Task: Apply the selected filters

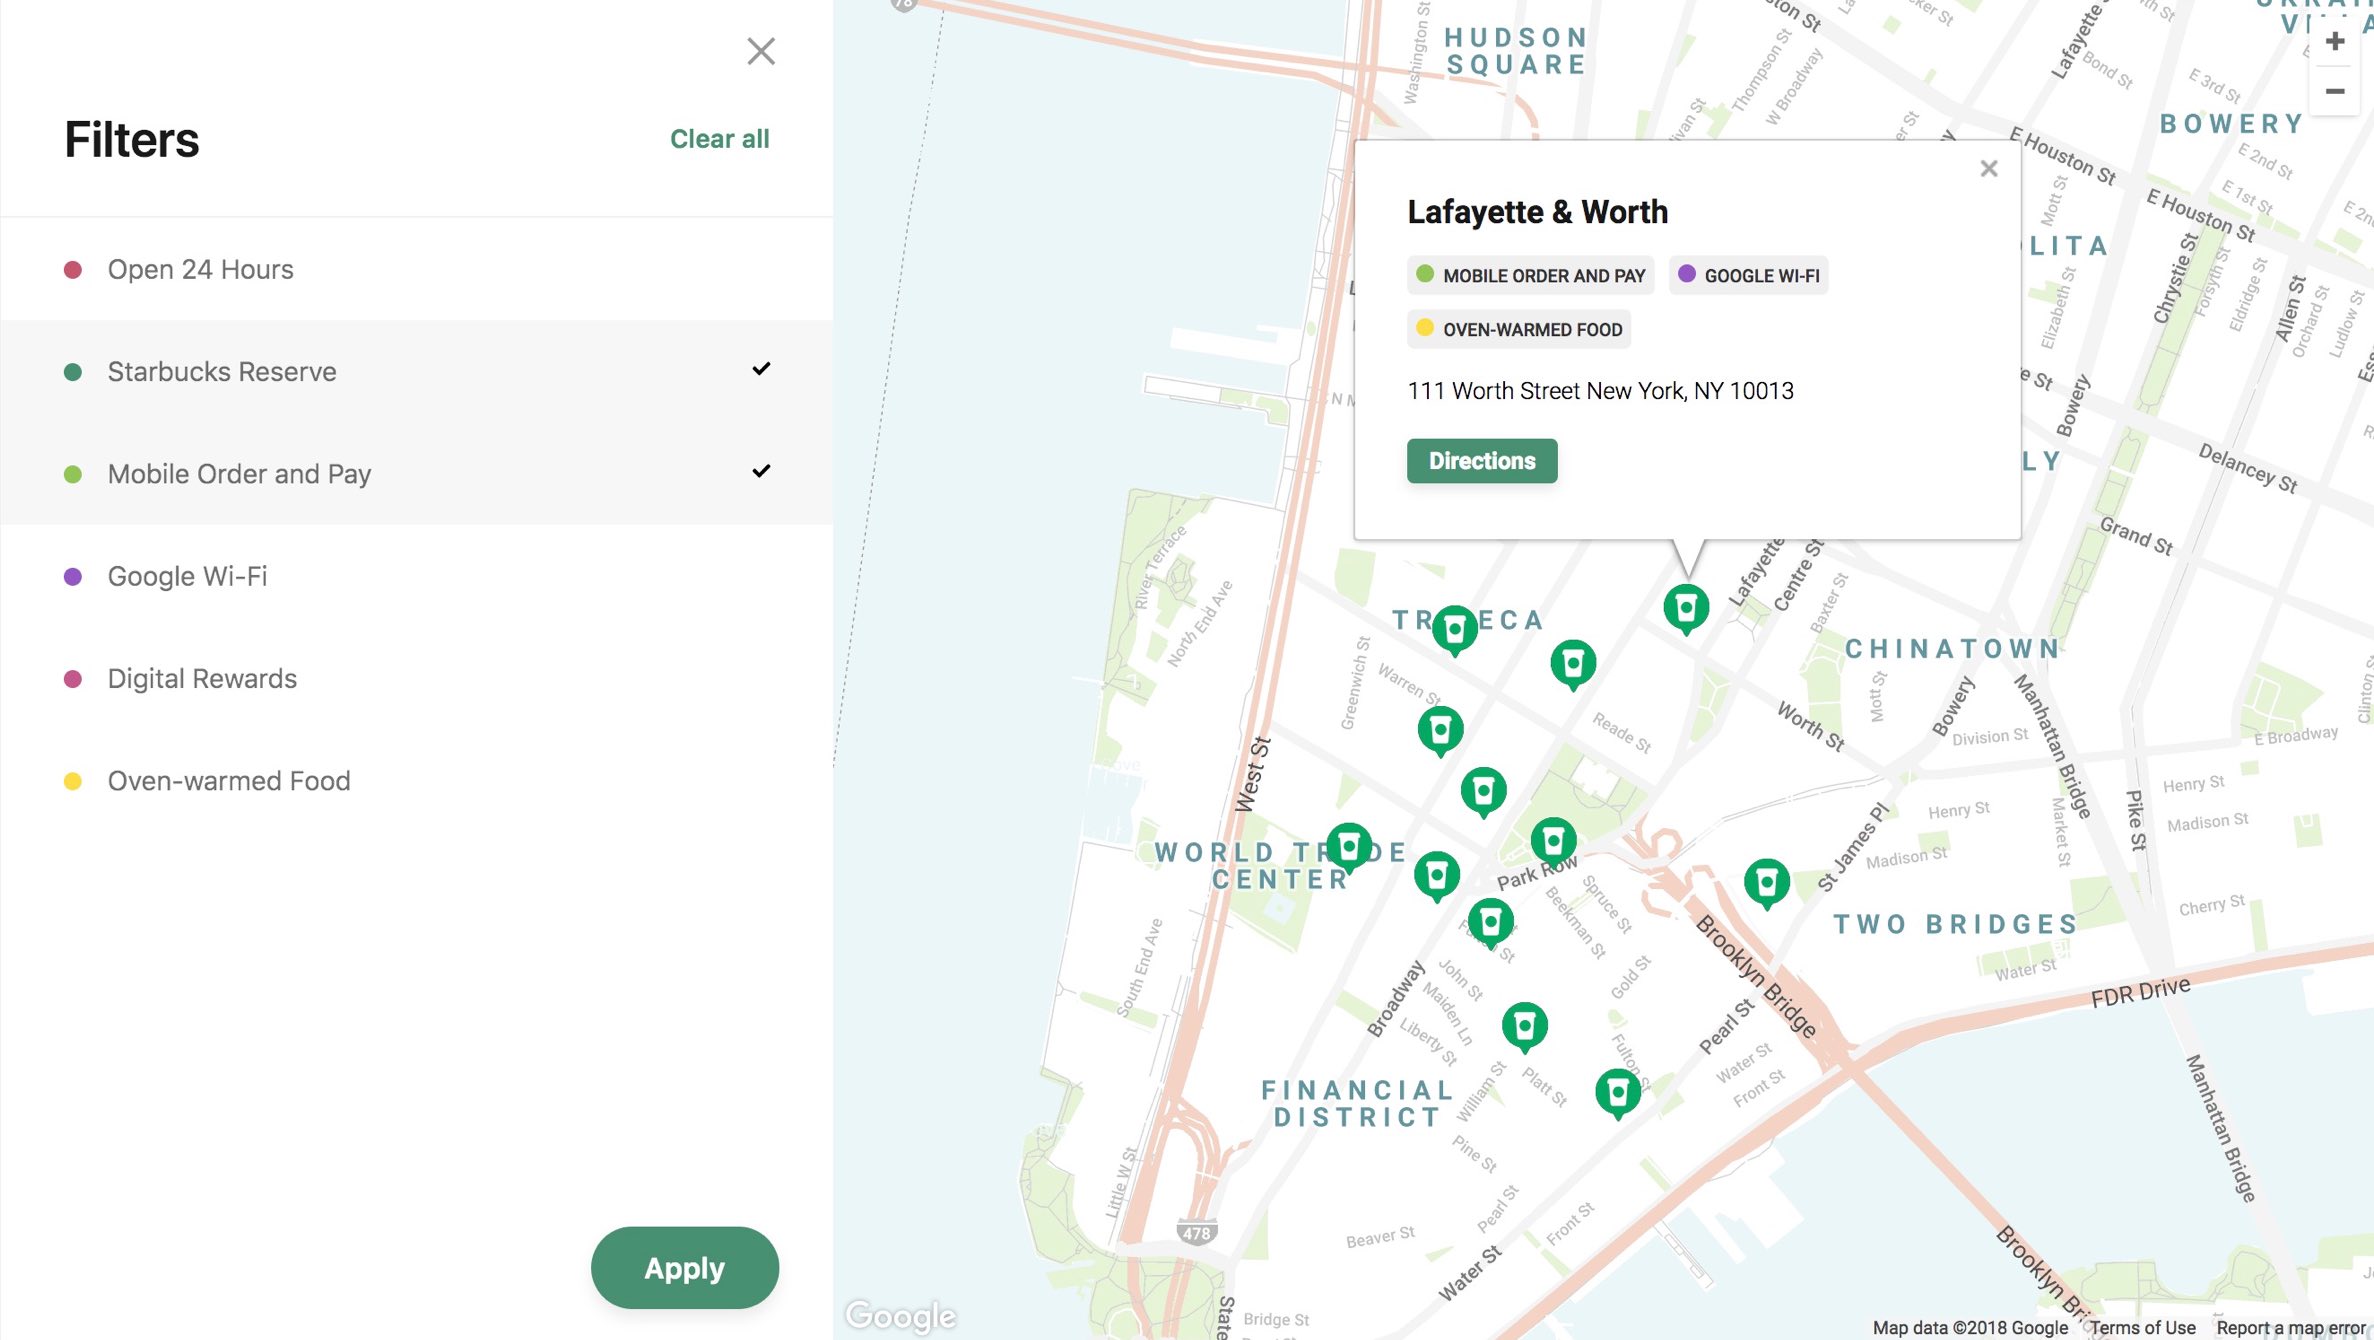Action: tap(684, 1267)
